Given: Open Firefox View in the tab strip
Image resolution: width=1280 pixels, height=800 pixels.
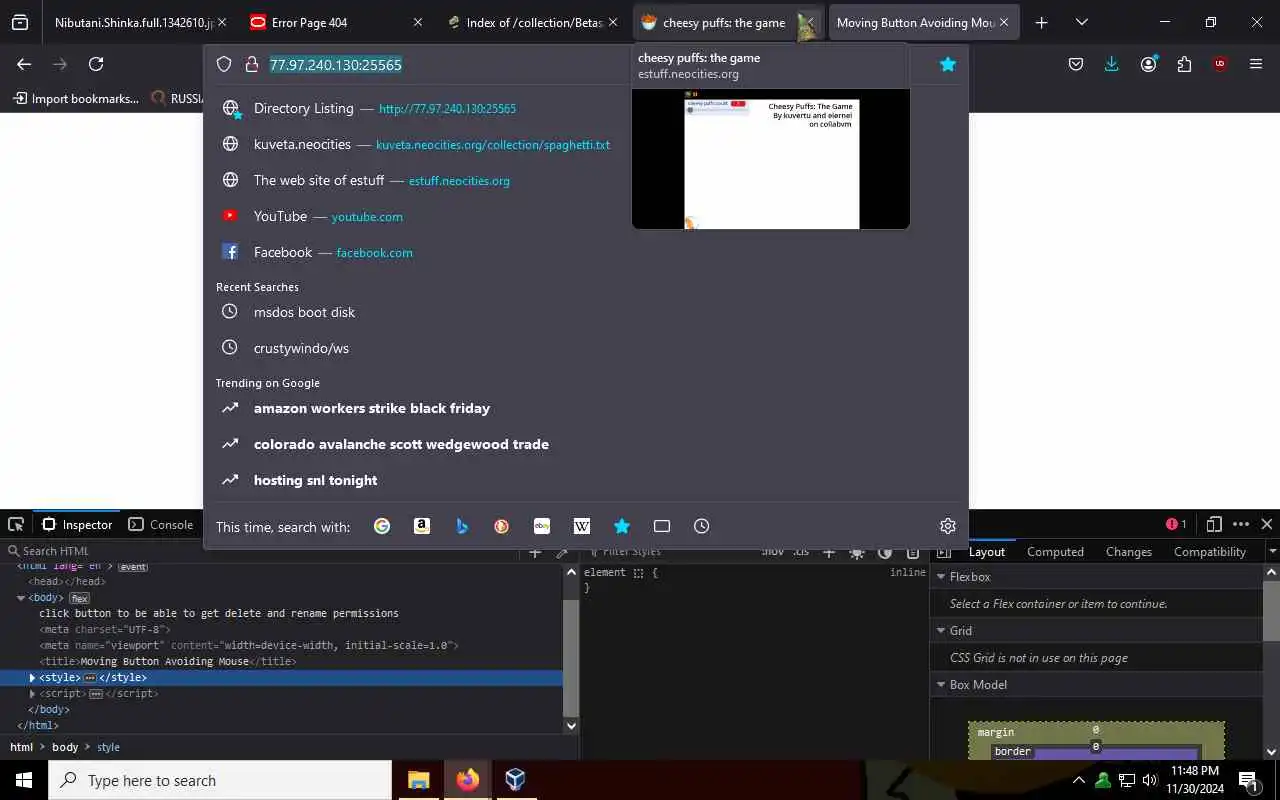Looking at the screenshot, I should tap(20, 22).
